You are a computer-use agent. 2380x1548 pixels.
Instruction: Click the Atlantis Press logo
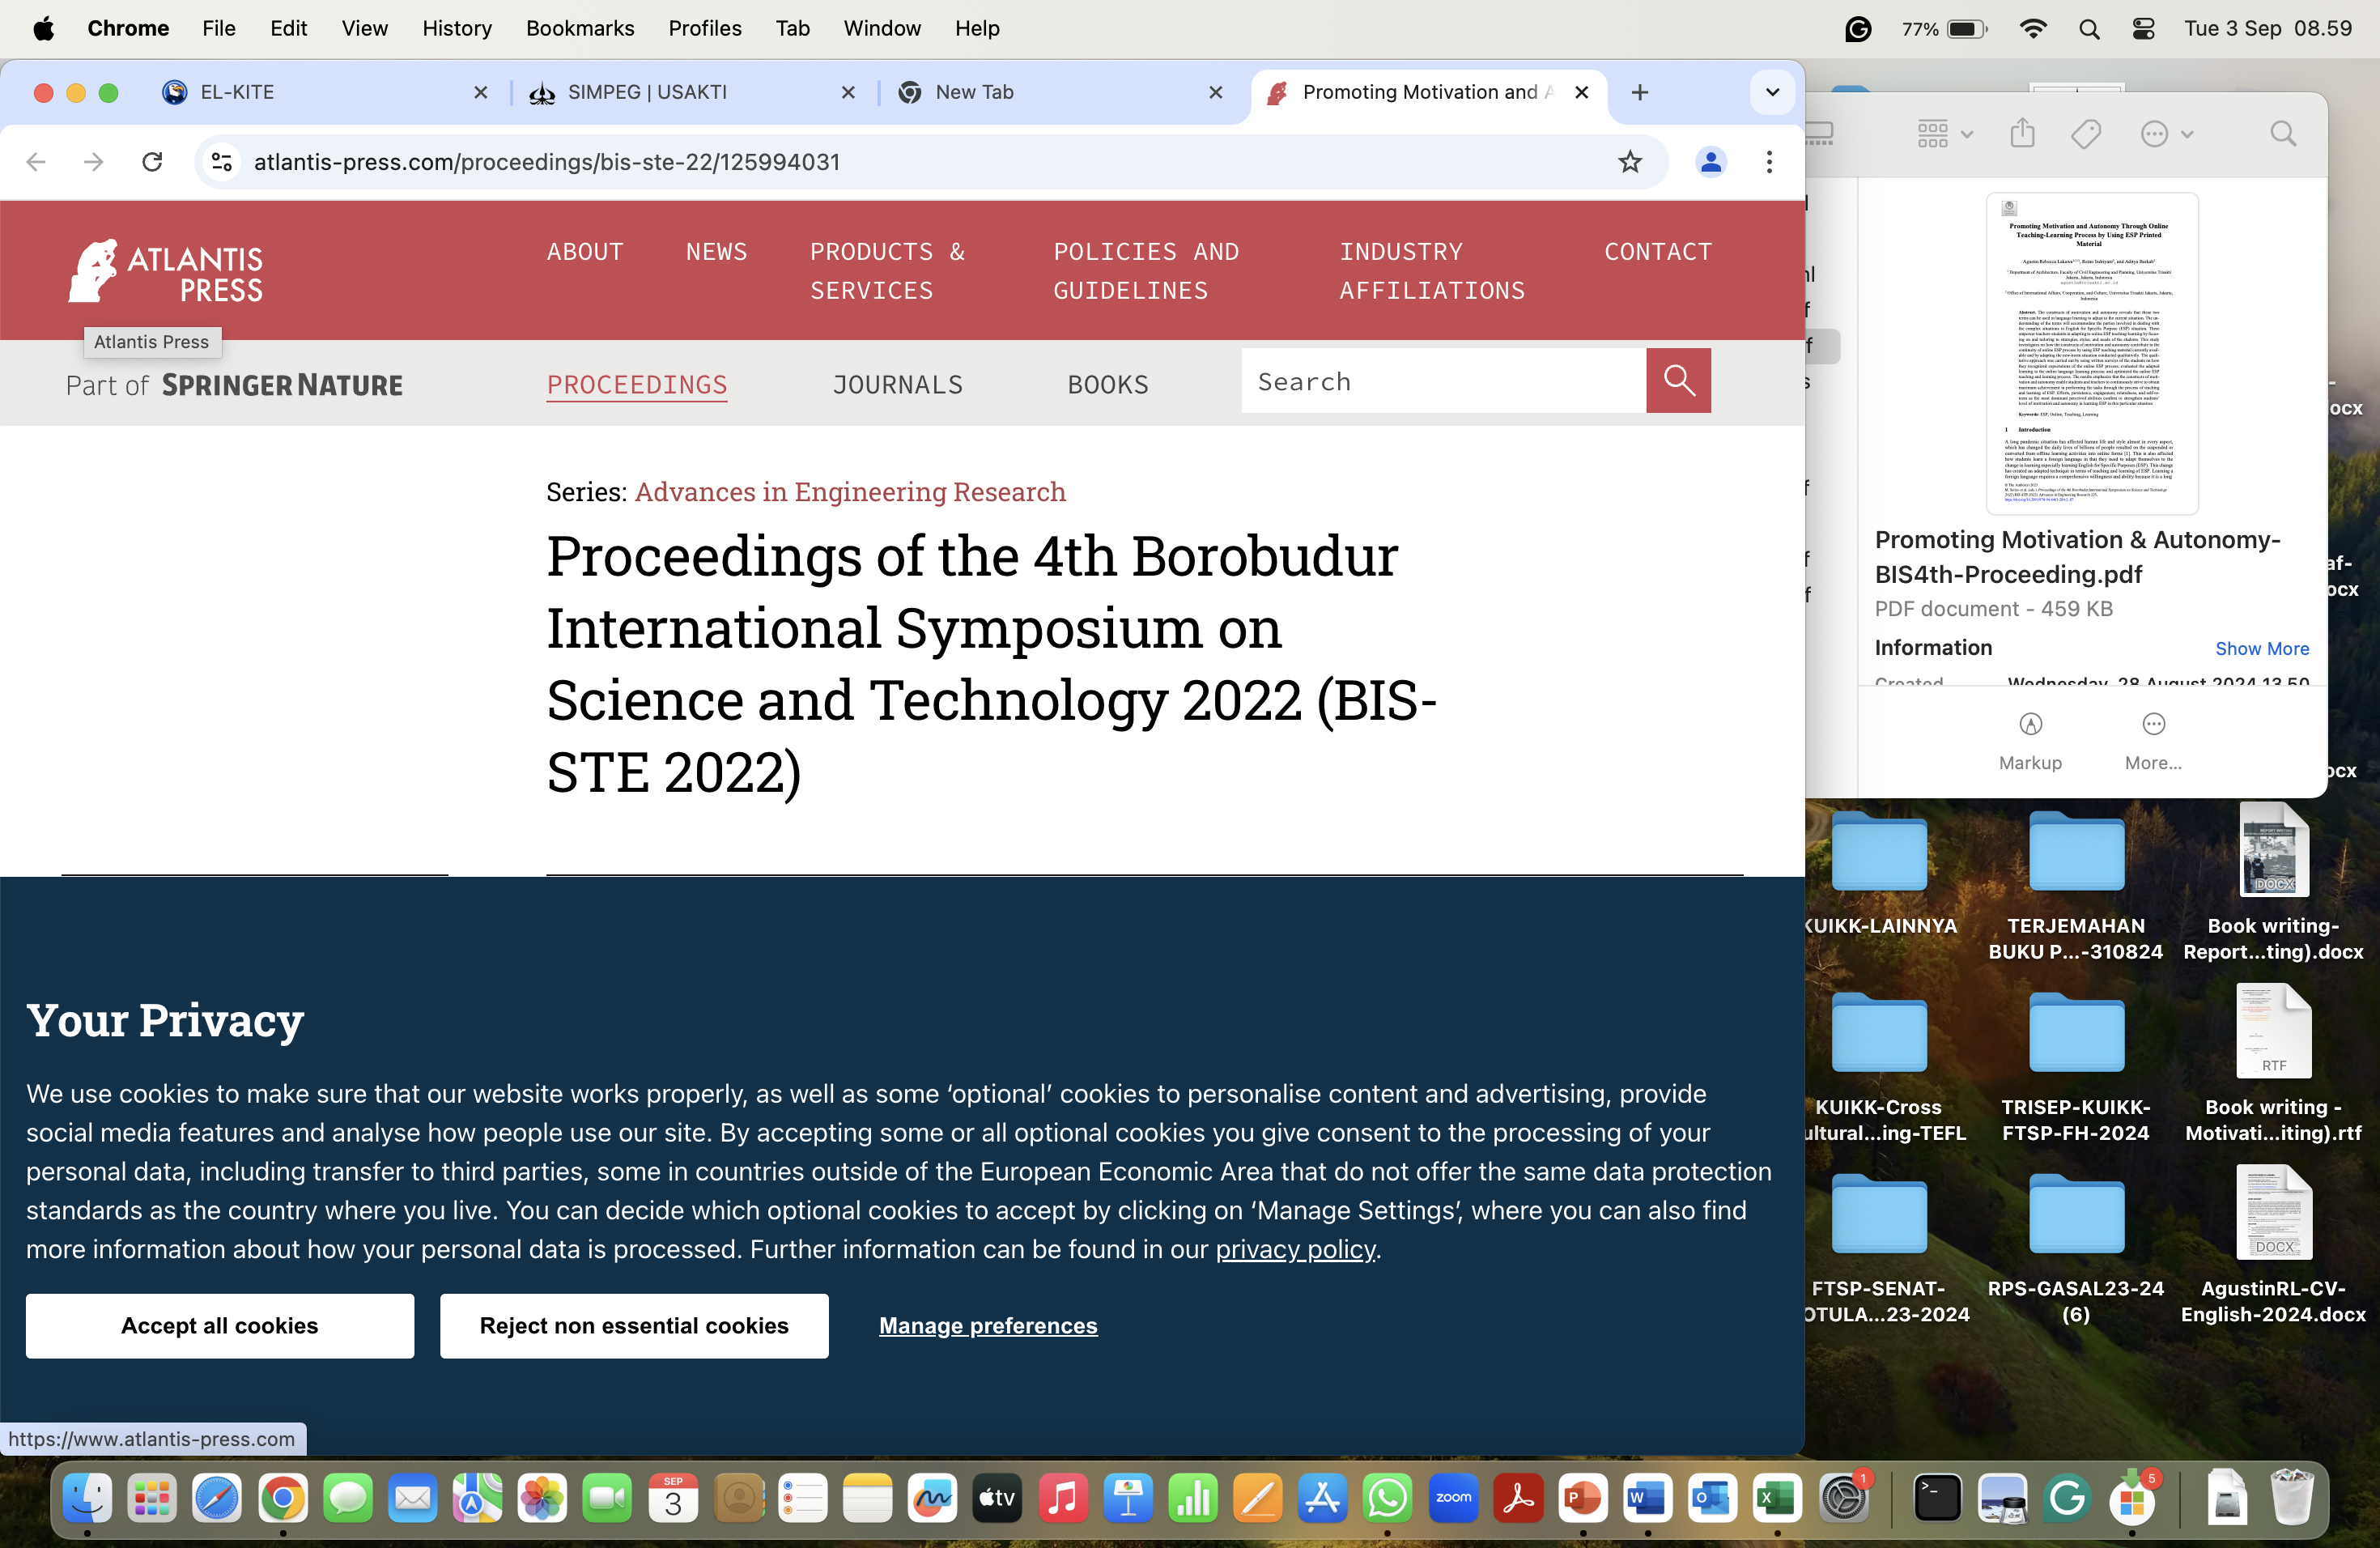tap(165, 270)
